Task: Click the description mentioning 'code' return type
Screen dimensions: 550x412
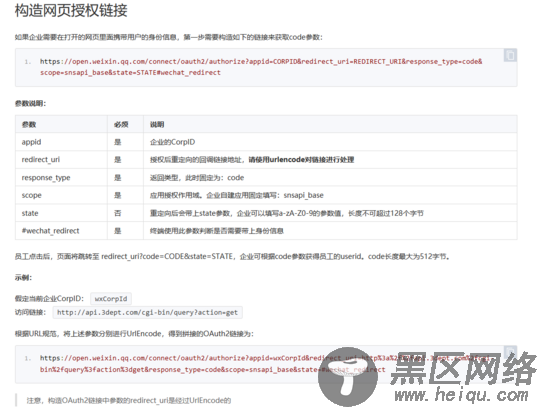Action: [x=330, y=177]
